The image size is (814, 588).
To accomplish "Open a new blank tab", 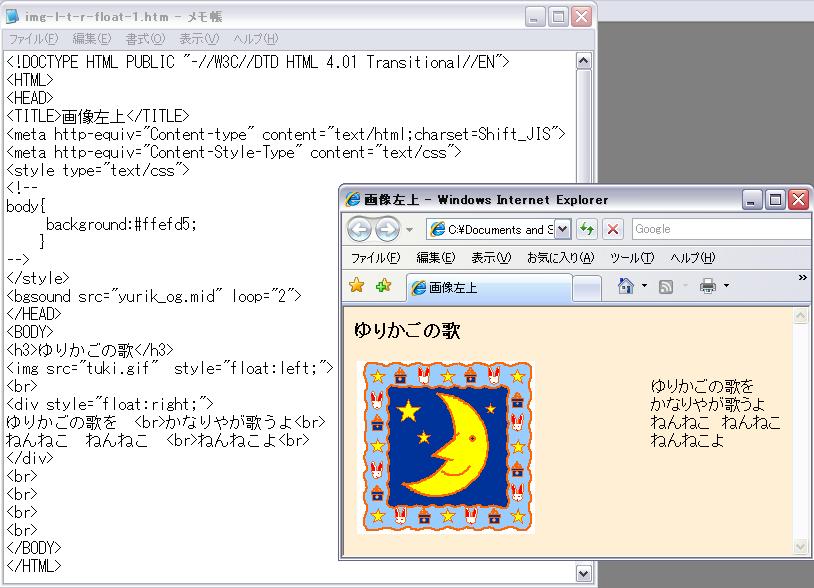I will (x=587, y=288).
